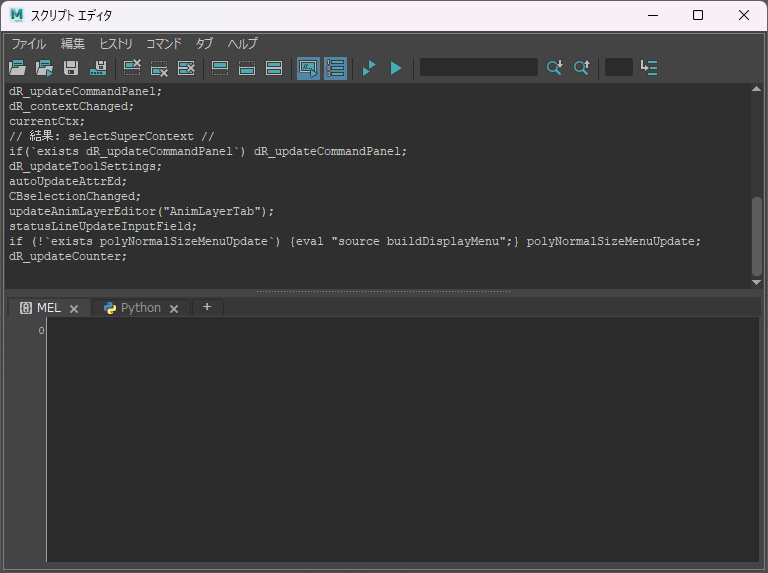768x573 pixels.
Task: Close the MEL tab
Action: [x=74, y=309]
